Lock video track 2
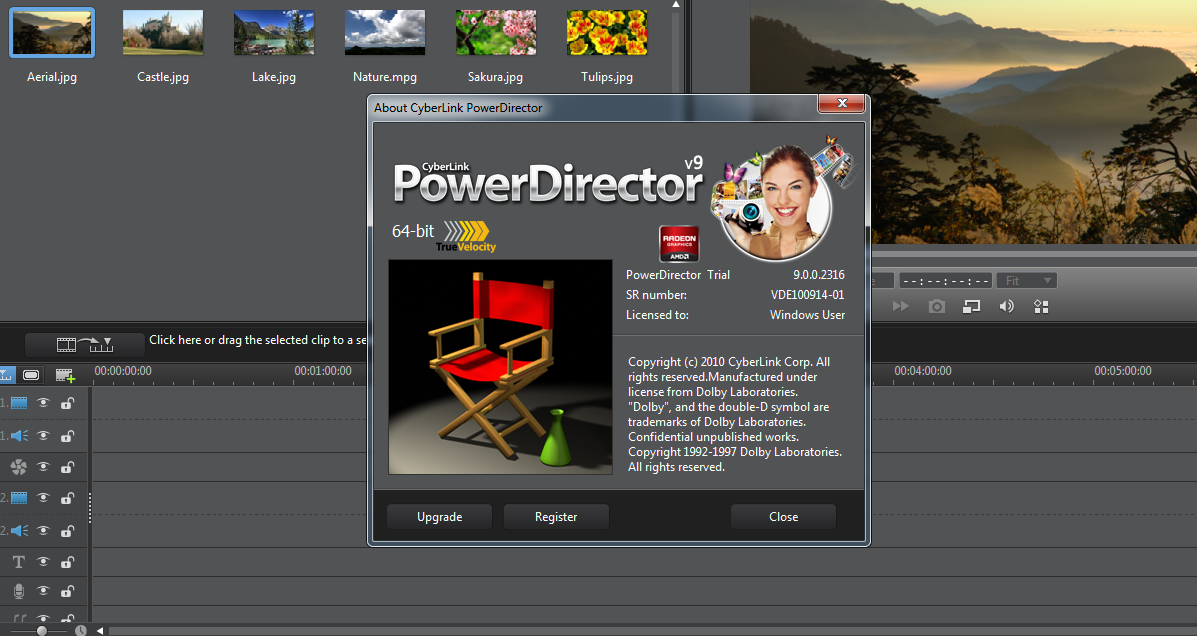 click(x=67, y=498)
